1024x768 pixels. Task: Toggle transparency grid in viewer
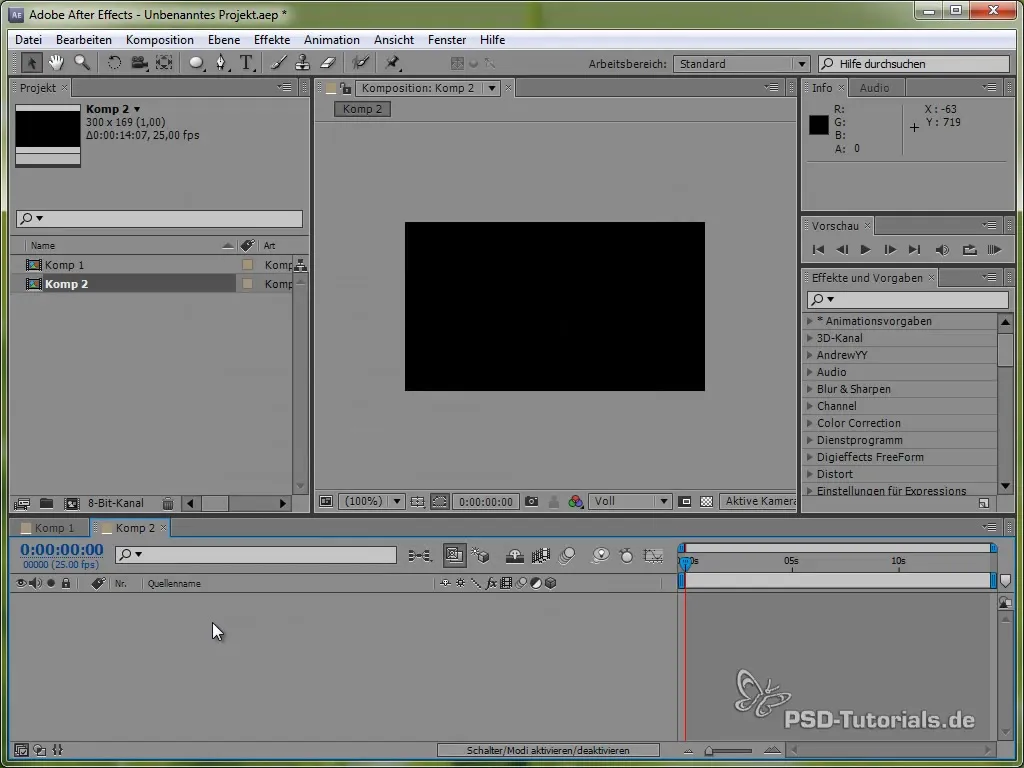706,502
